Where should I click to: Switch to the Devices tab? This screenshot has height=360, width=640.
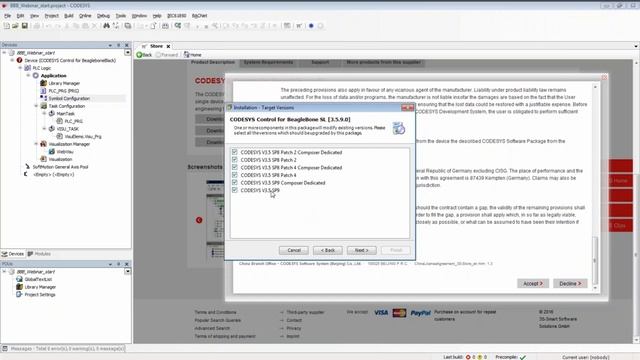pyautogui.click(x=13, y=254)
